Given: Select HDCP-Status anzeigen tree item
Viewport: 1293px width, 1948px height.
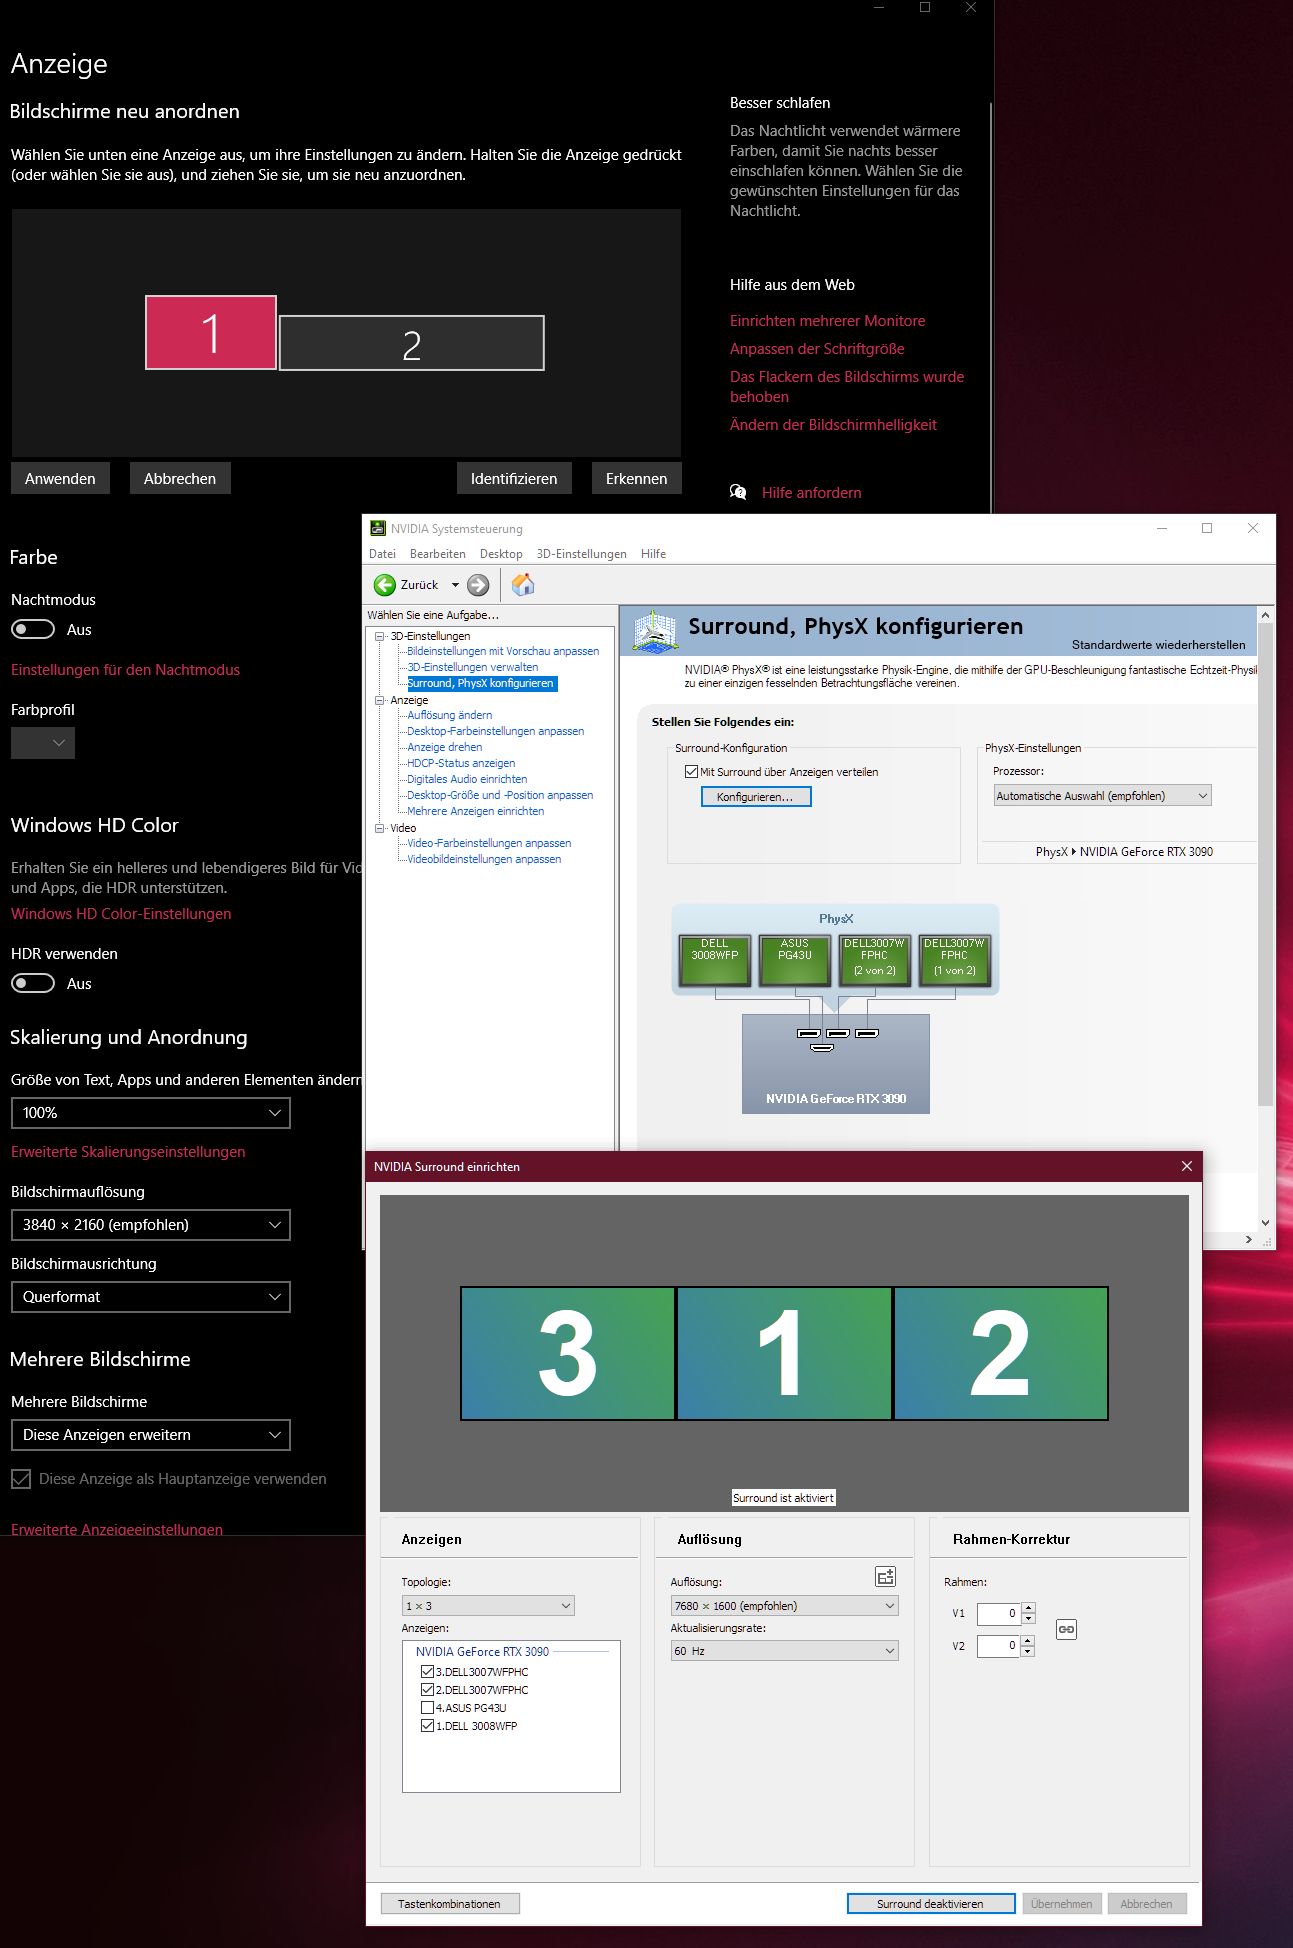Looking at the screenshot, I should coord(461,763).
